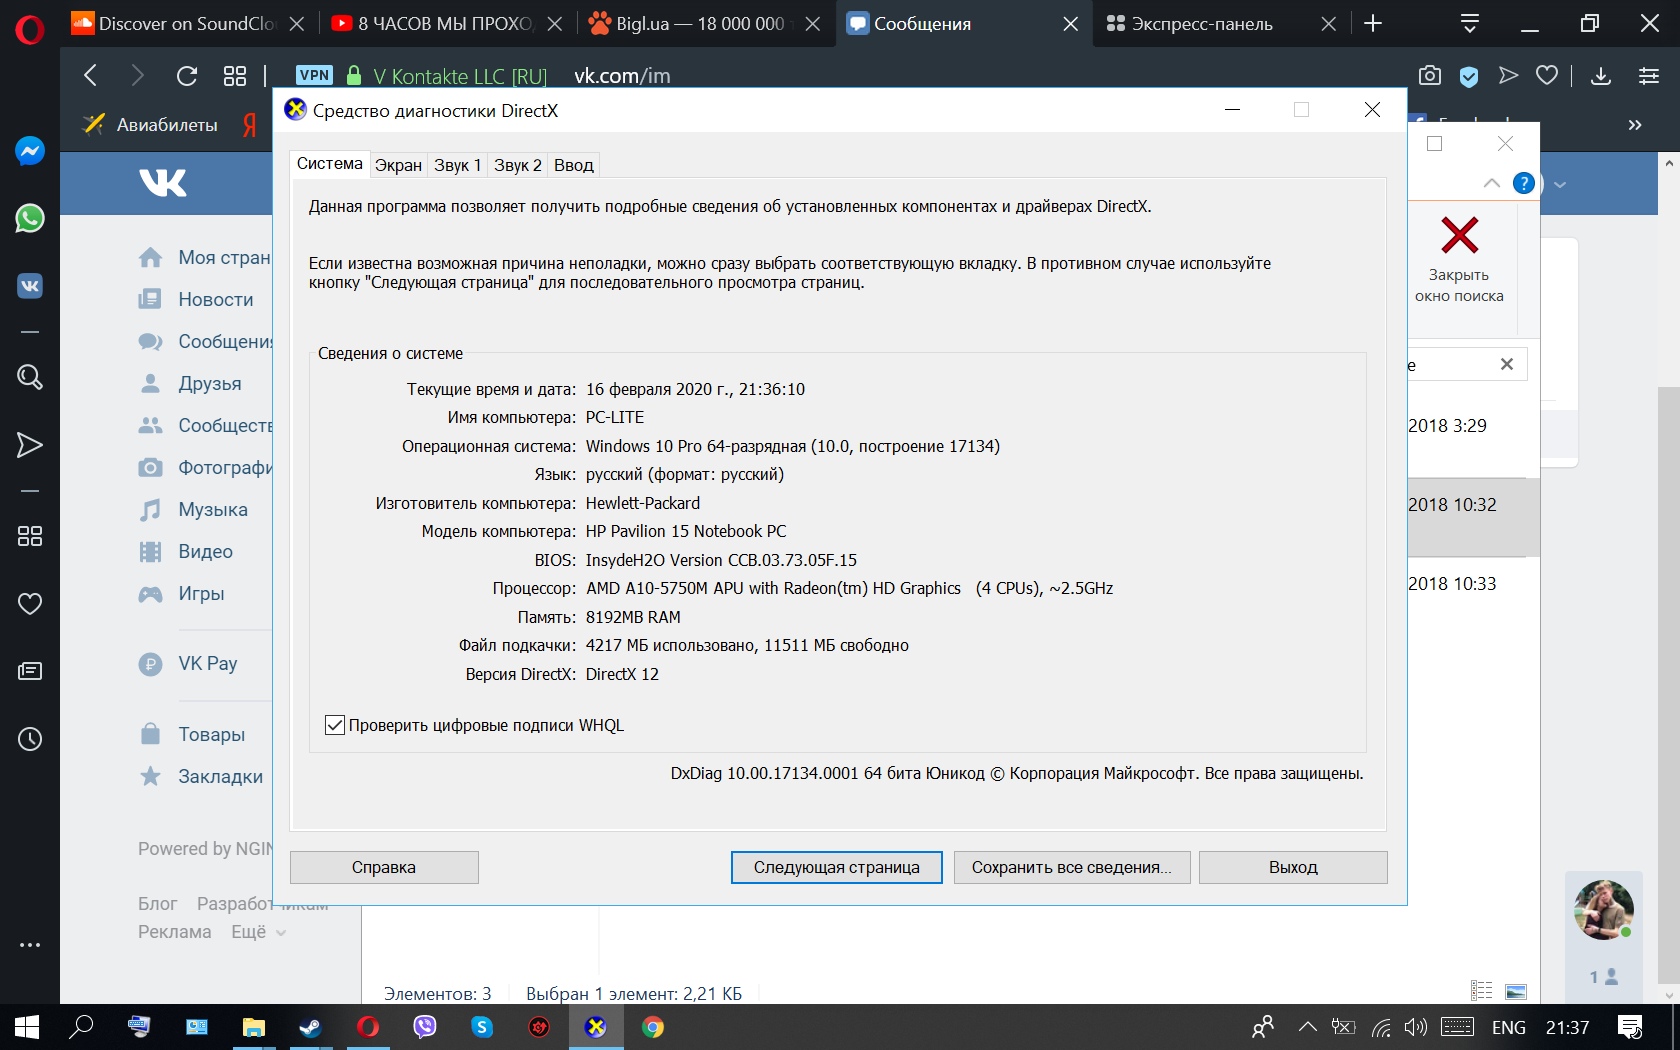This screenshot has width=1680, height=1050.
Task: Open the Opera downloads icon
Action: coord(1600,76)
